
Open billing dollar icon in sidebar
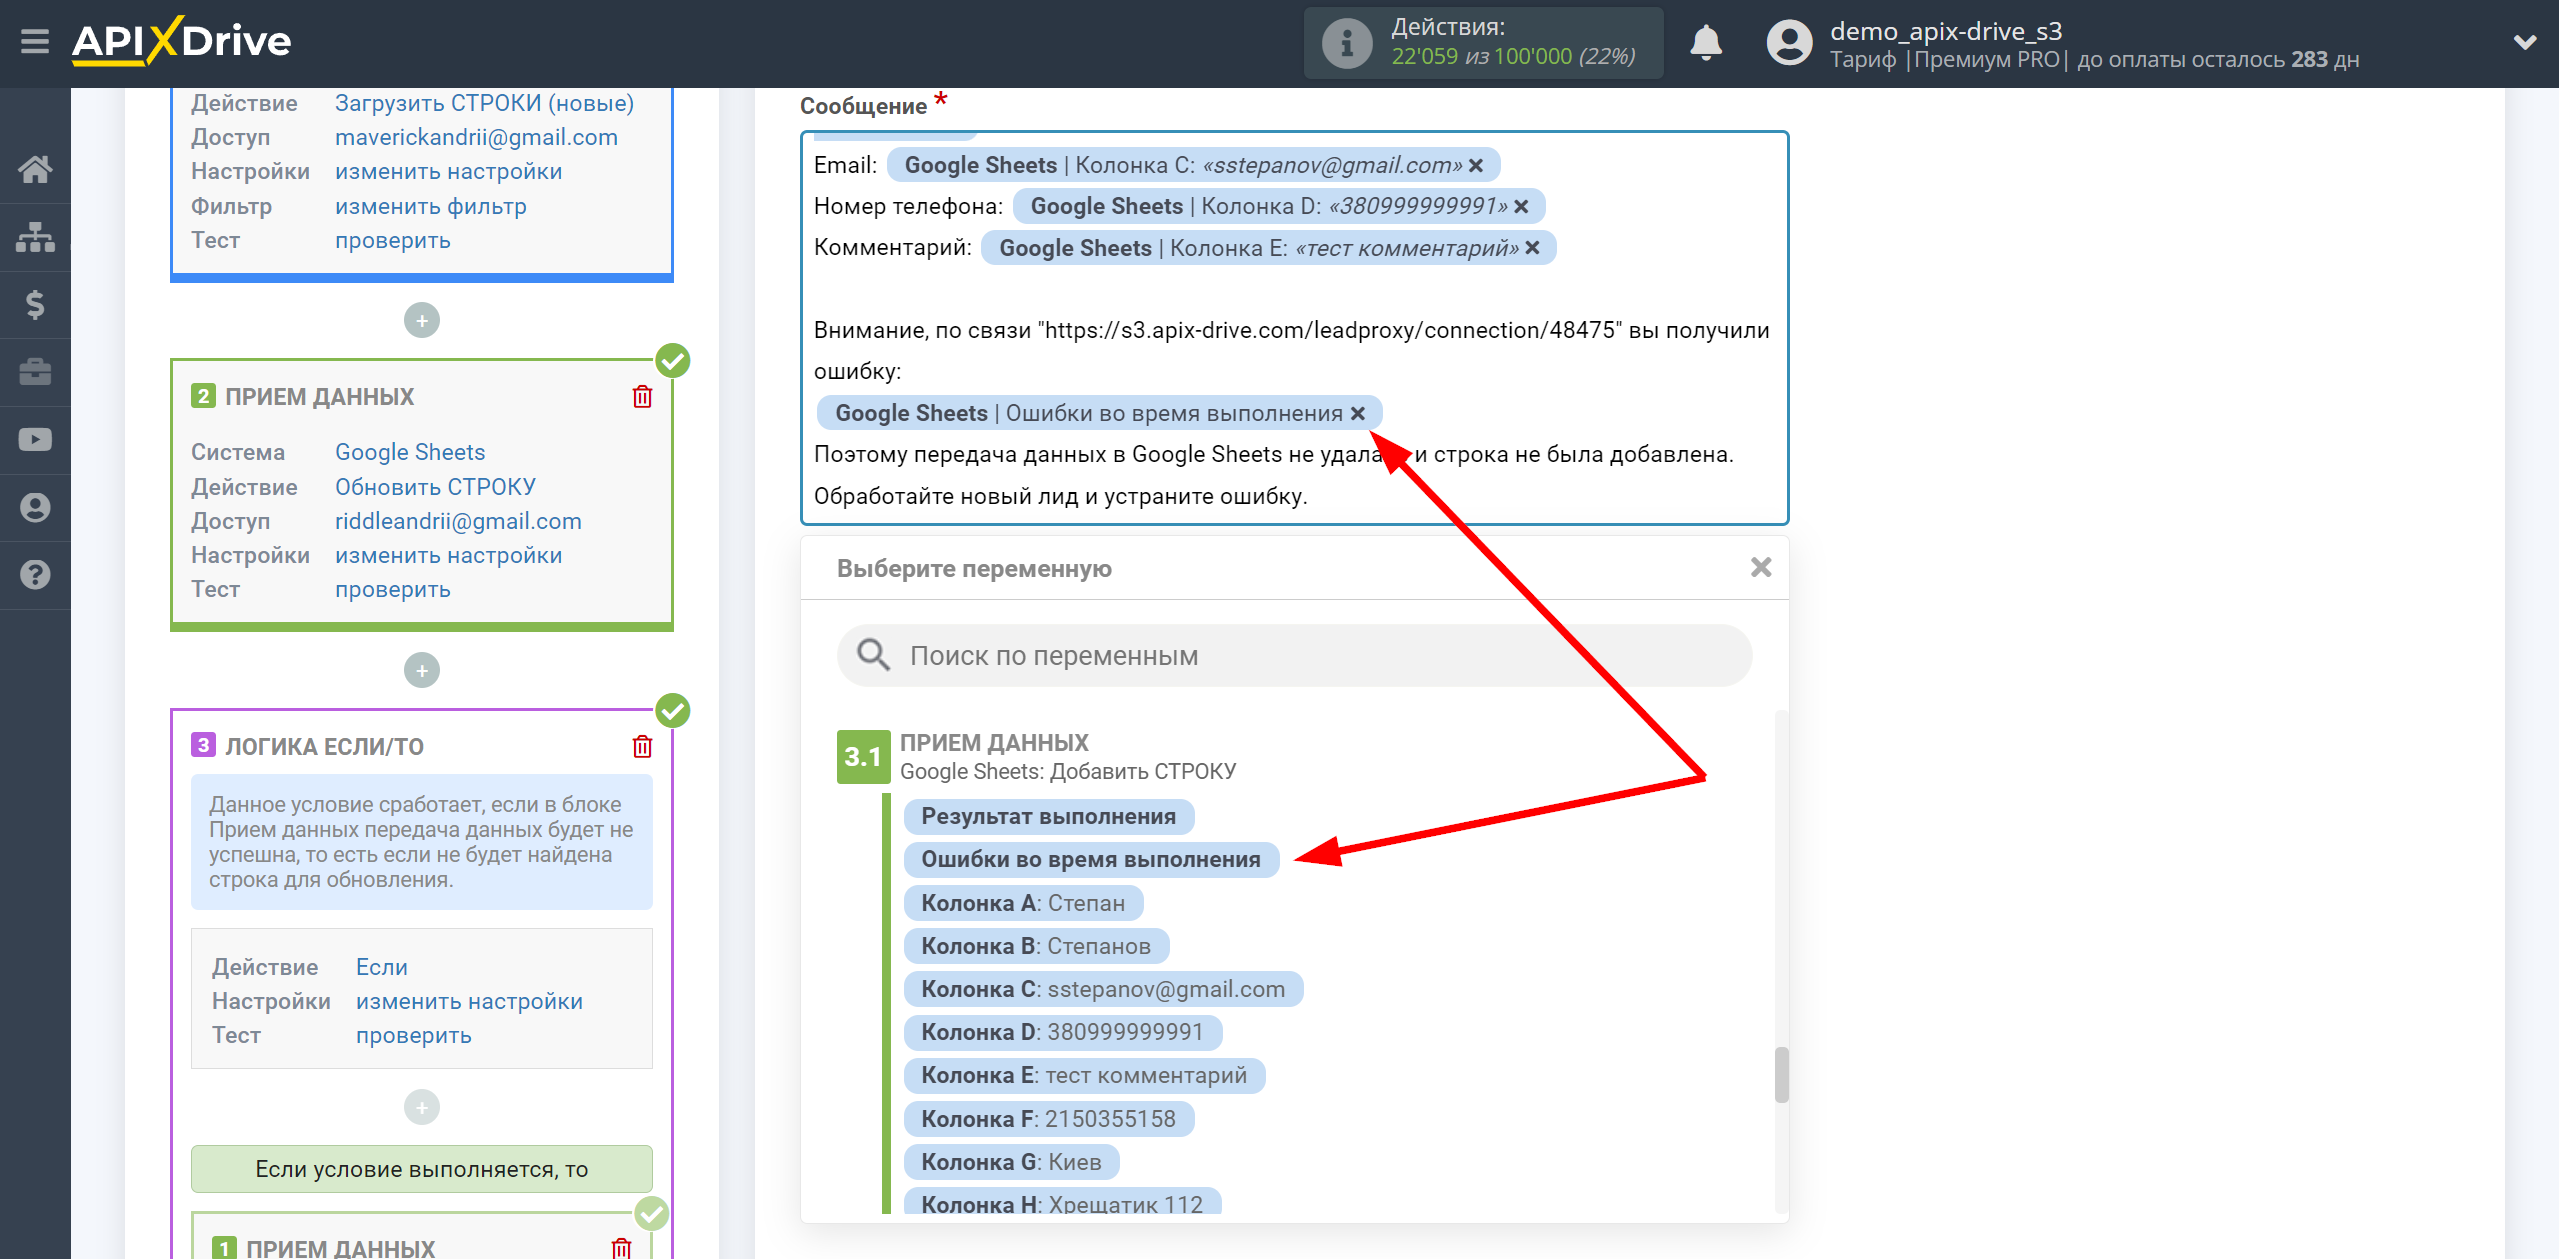pos(35,304)
